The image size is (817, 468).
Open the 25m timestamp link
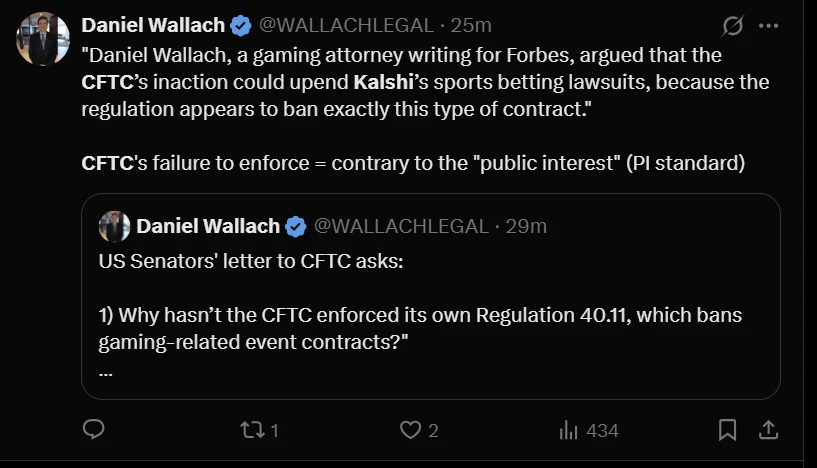[471, 24]
